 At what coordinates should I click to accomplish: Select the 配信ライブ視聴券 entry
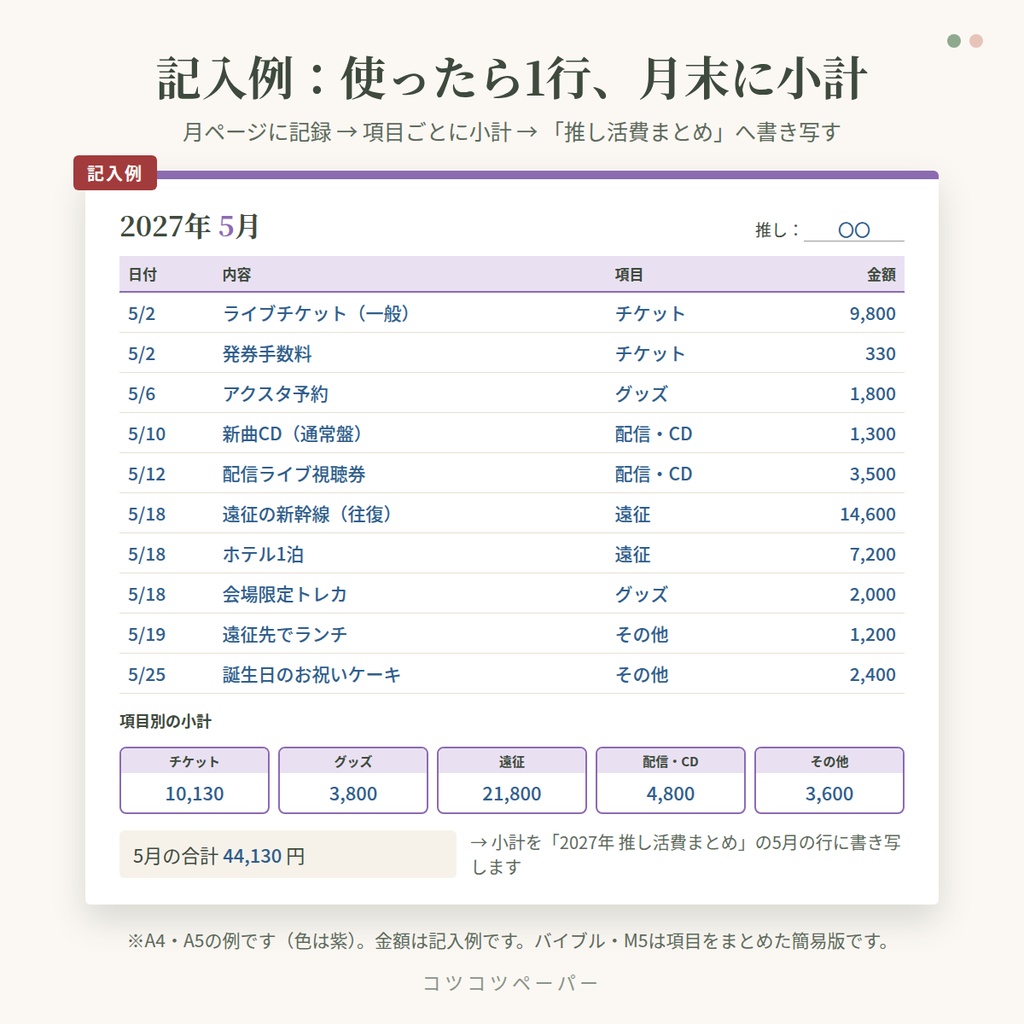(294, 474)
